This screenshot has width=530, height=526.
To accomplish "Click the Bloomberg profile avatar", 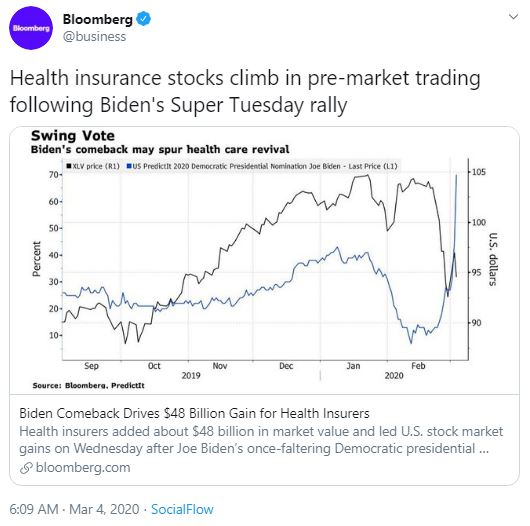I will (31, 28).
